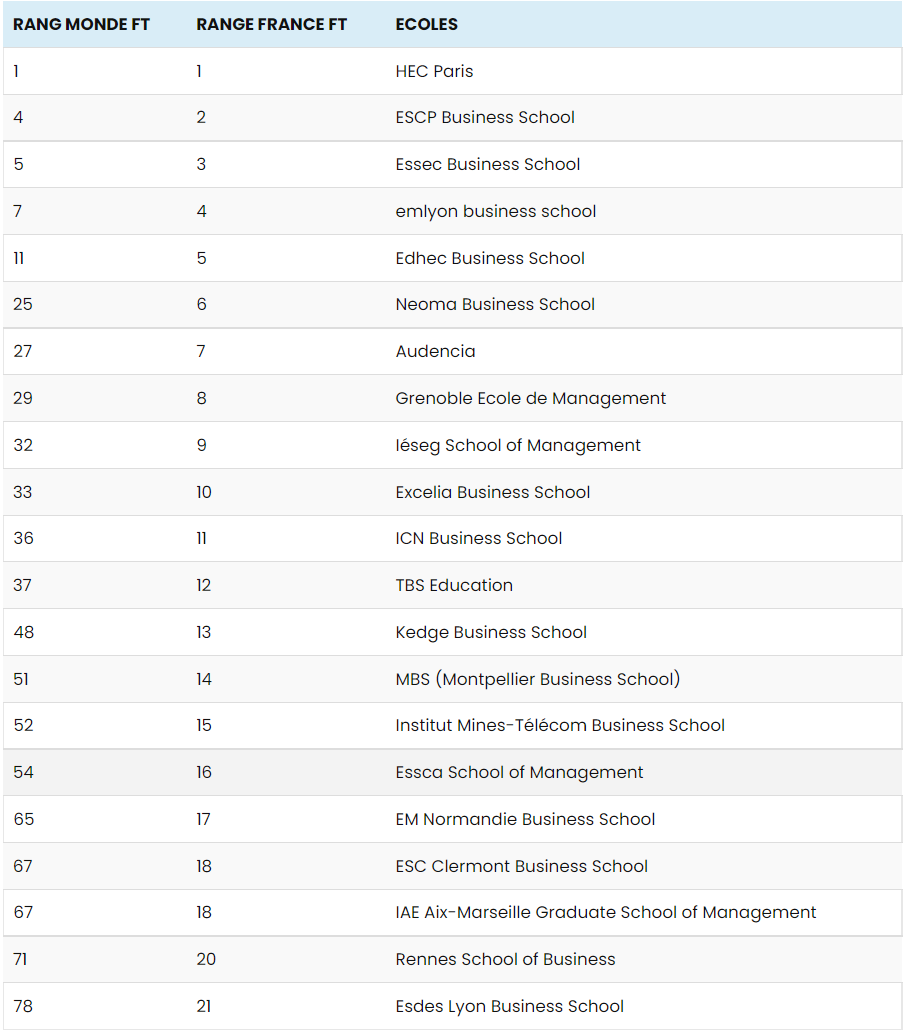Select TBS Education in the schools column
Viewport: 908px width, 1035px height.
pos(454,585)
